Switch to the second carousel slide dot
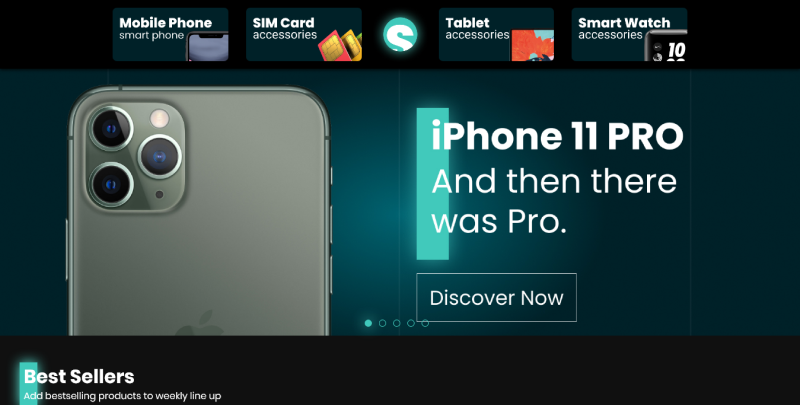Screen dimensions: 800x406 pos(383,323)
